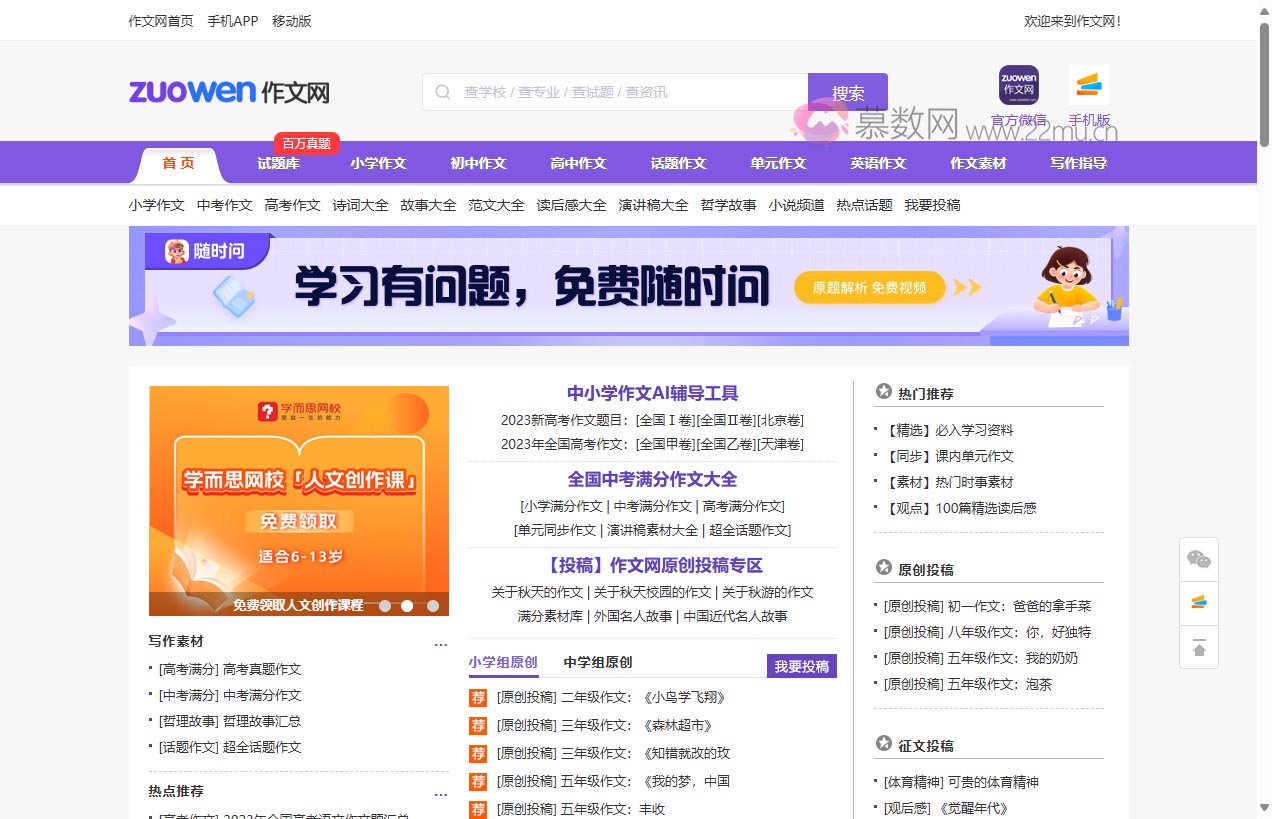The height and width of the screenshot is (819, 1272).
Task: Click the ellipsis icon next to 热点推荐
Action: pyautogui.click(x=441, y=793)
